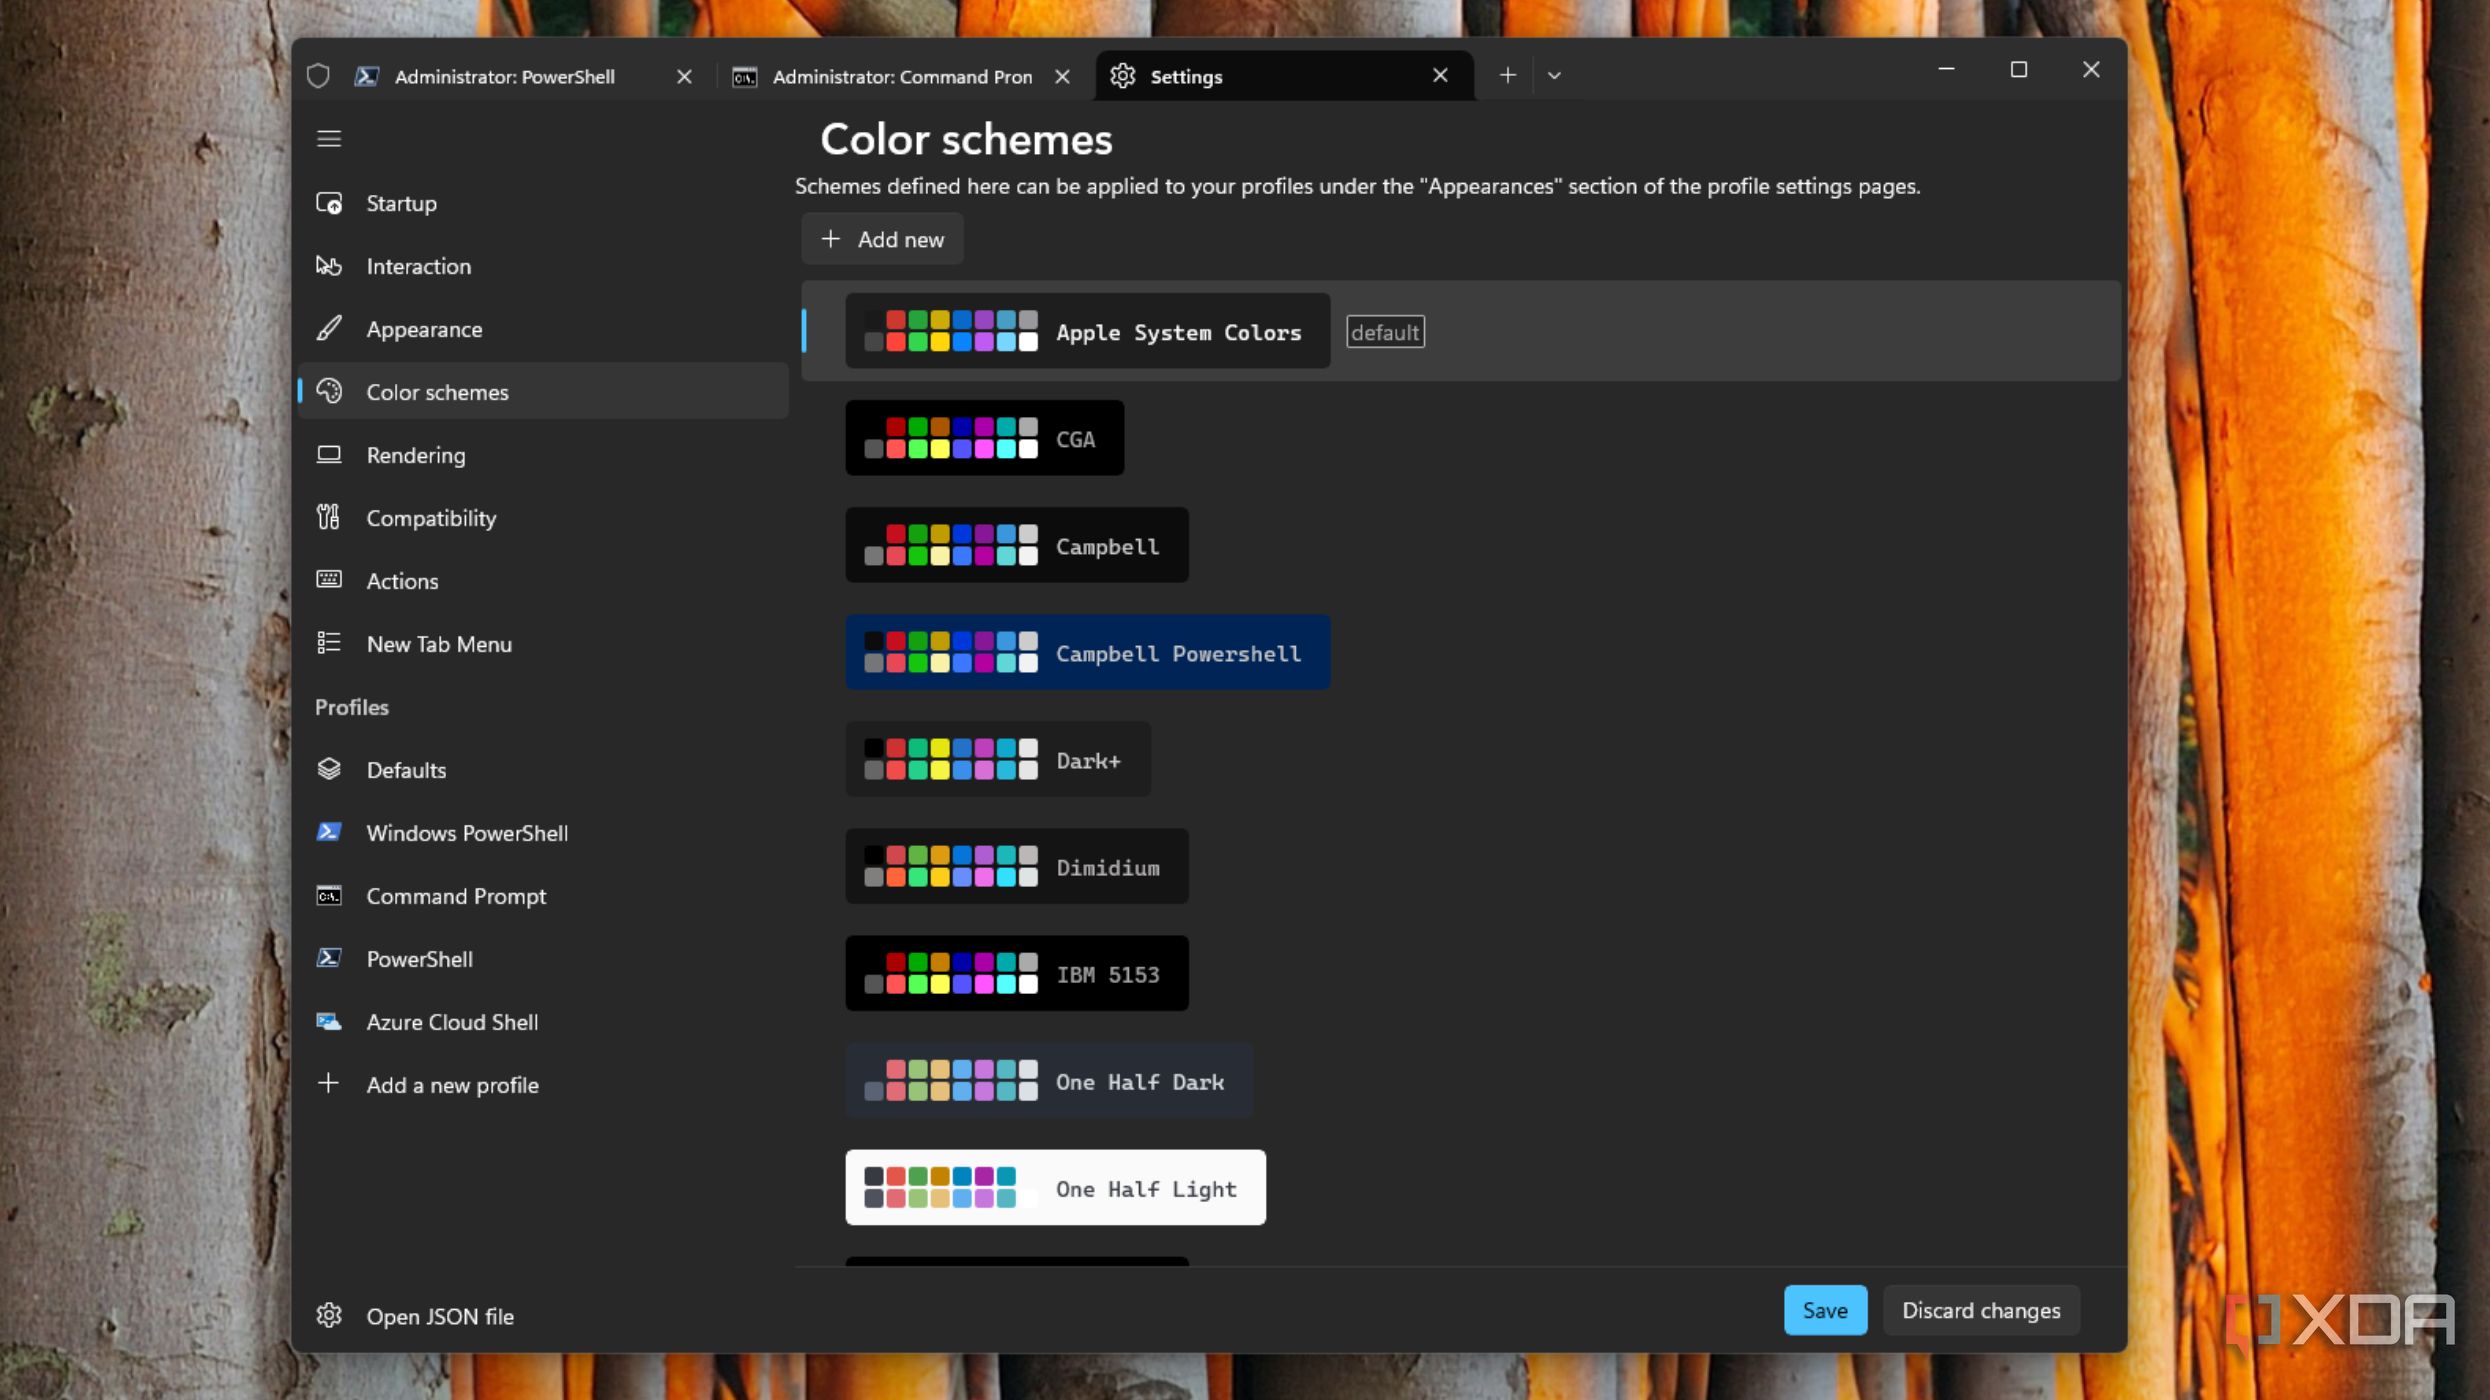The width and height of the screenshot is (2490, 1400).
Task: Open the Azure Cloud Shell profile
Action: (543, 1022)
